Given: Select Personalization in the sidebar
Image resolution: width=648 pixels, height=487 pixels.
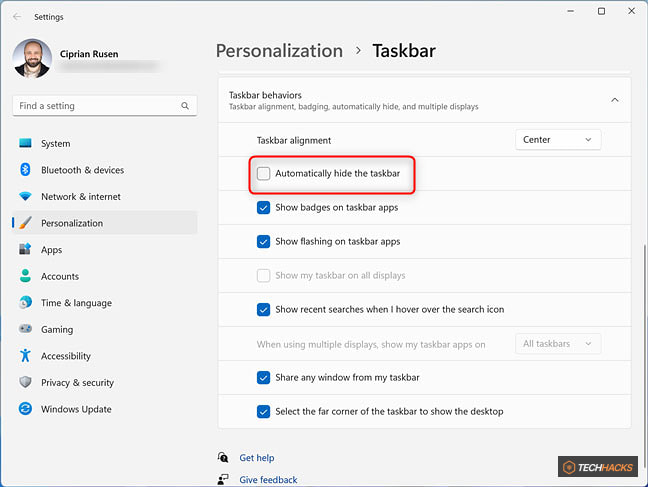Looking at the screenshot, I should pyautogui.click(x=105, y=223).
